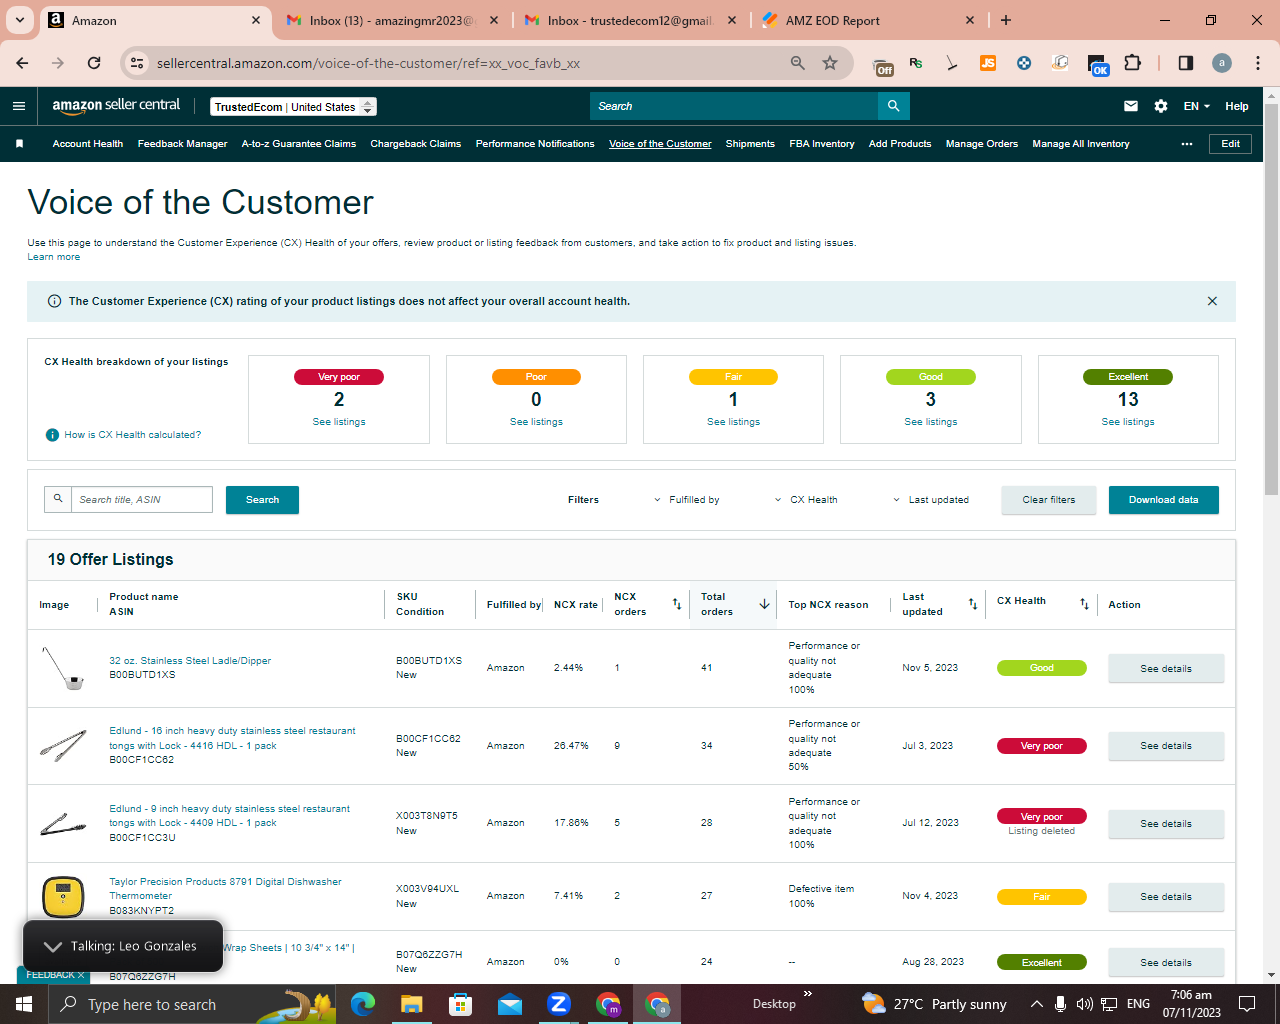Open the Edlund 16 inch tongs listing
Viewport: 1280px width, 1024px height.
pyautogui.click(x=232, y=738)
